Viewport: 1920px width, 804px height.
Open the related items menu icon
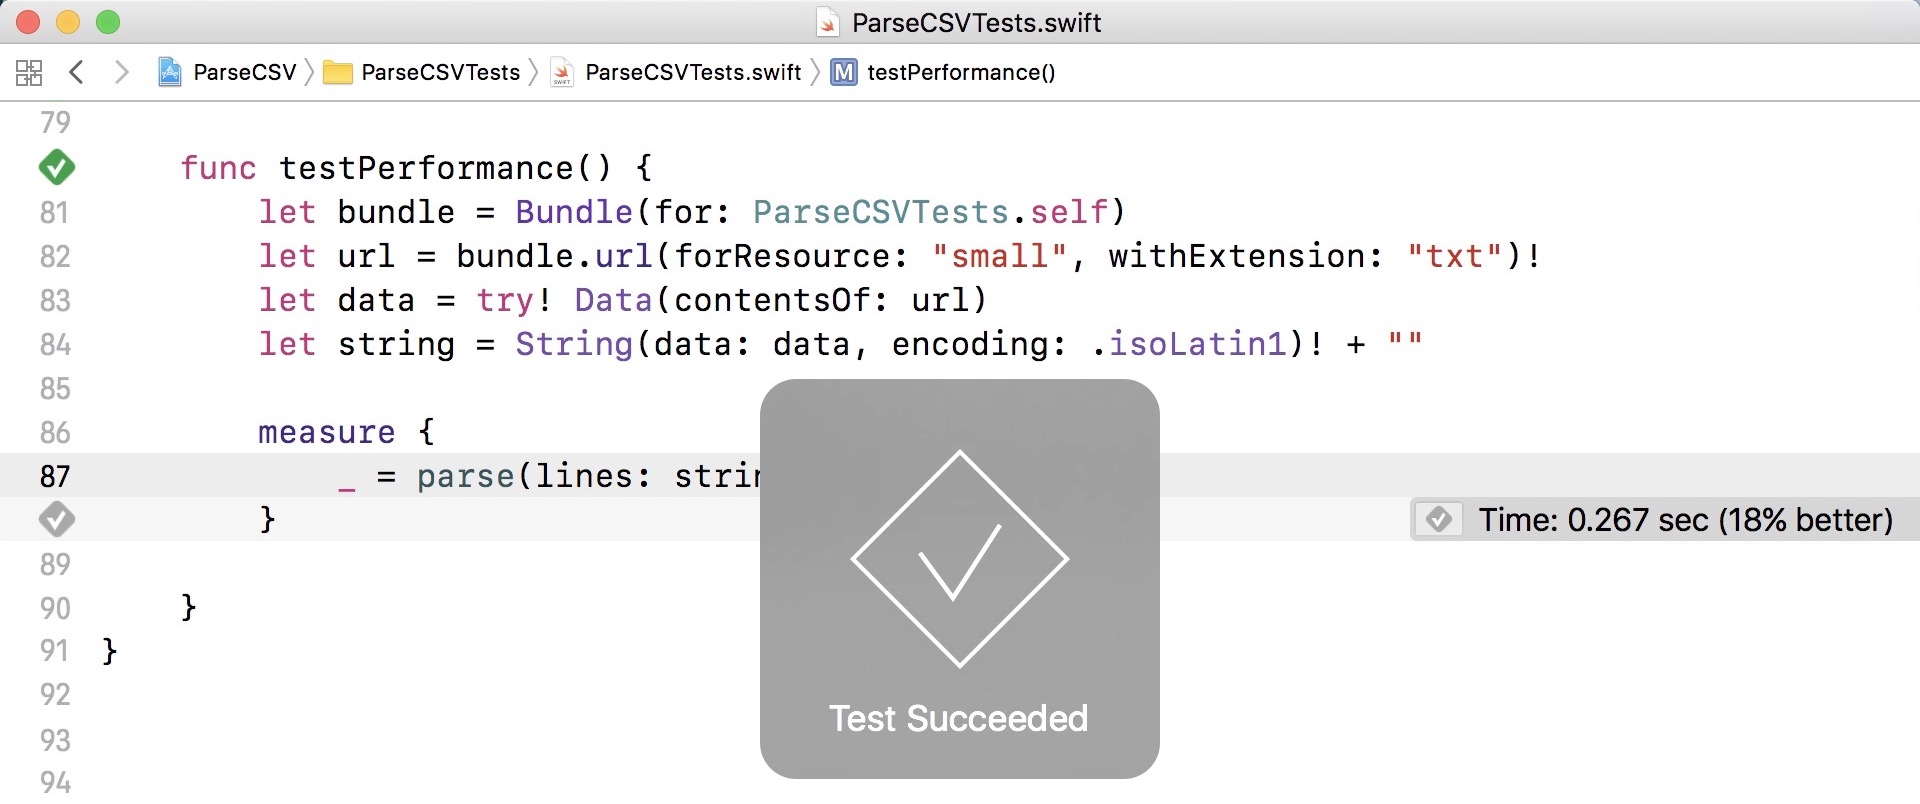coord(28,72)
